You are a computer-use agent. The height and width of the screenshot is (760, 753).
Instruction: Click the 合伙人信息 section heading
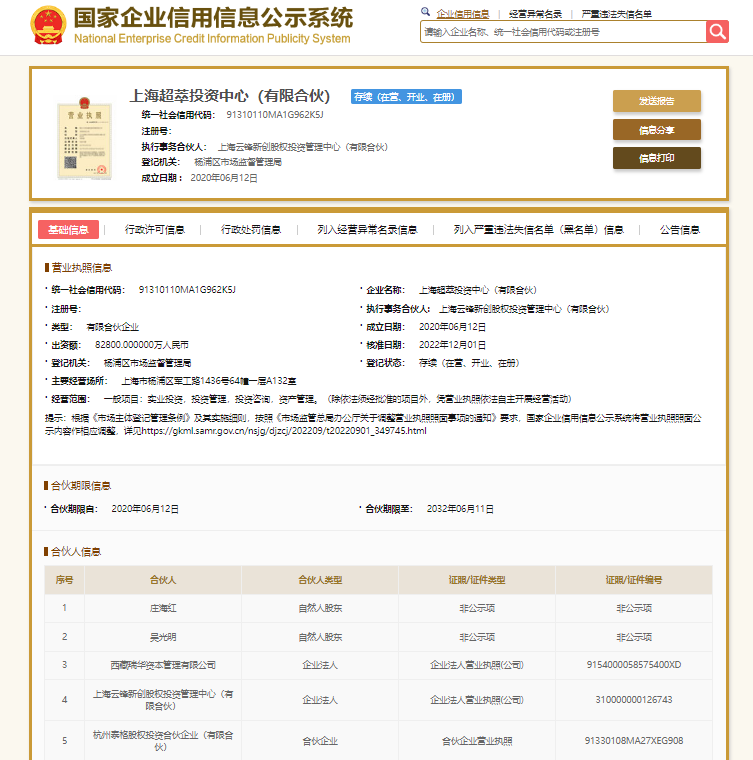coord(76,552)
